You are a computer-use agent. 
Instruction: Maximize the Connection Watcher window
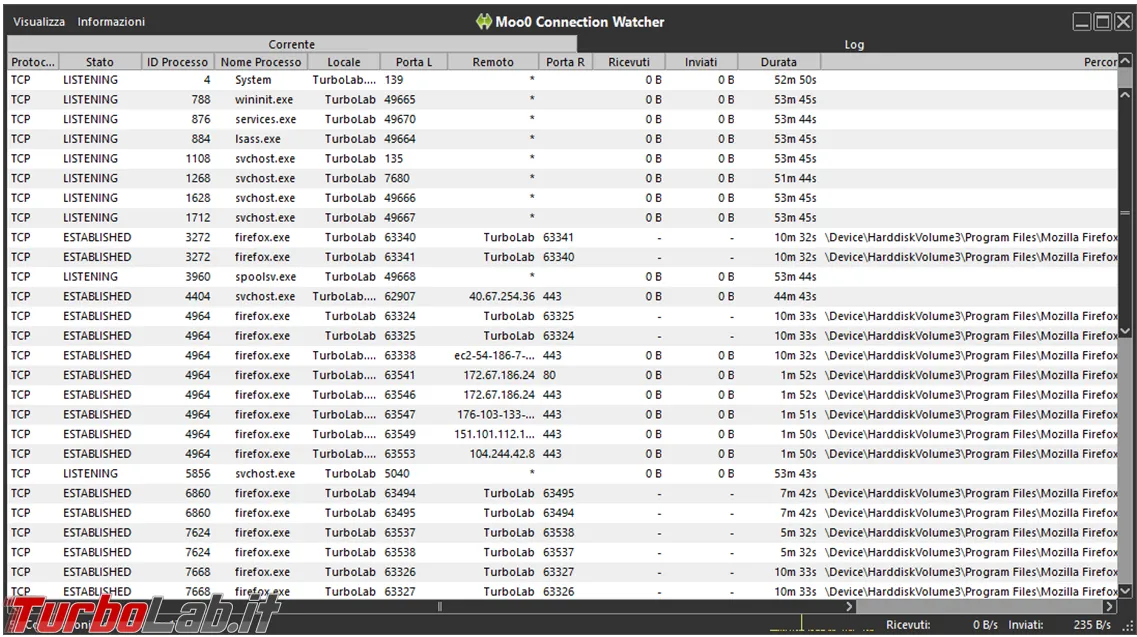pos(1103,22)
